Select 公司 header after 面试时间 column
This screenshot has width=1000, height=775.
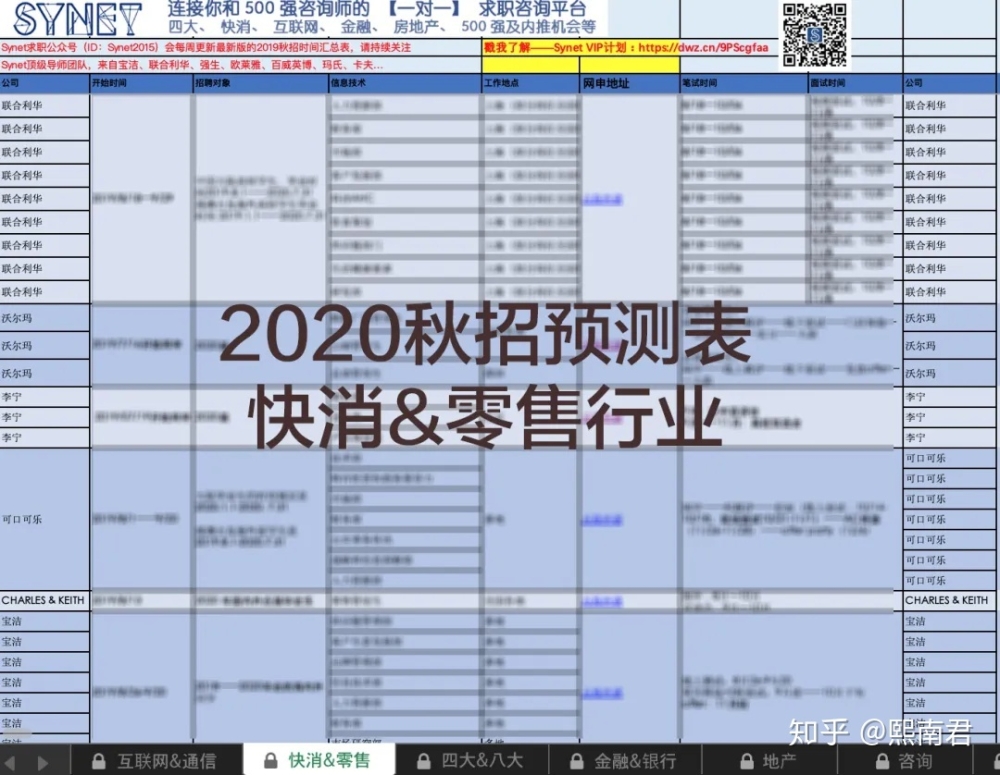click(951, 84)
